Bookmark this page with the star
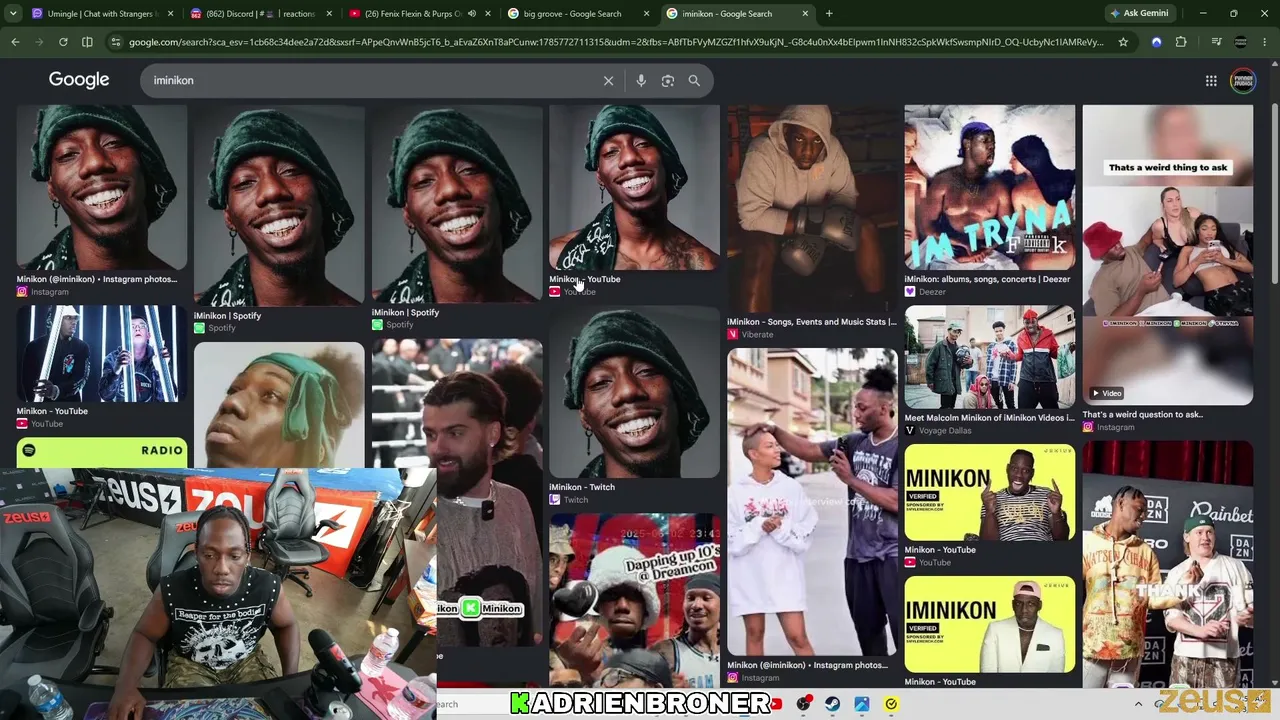This screenshot has width=1280, height=720. point(1123,42)
